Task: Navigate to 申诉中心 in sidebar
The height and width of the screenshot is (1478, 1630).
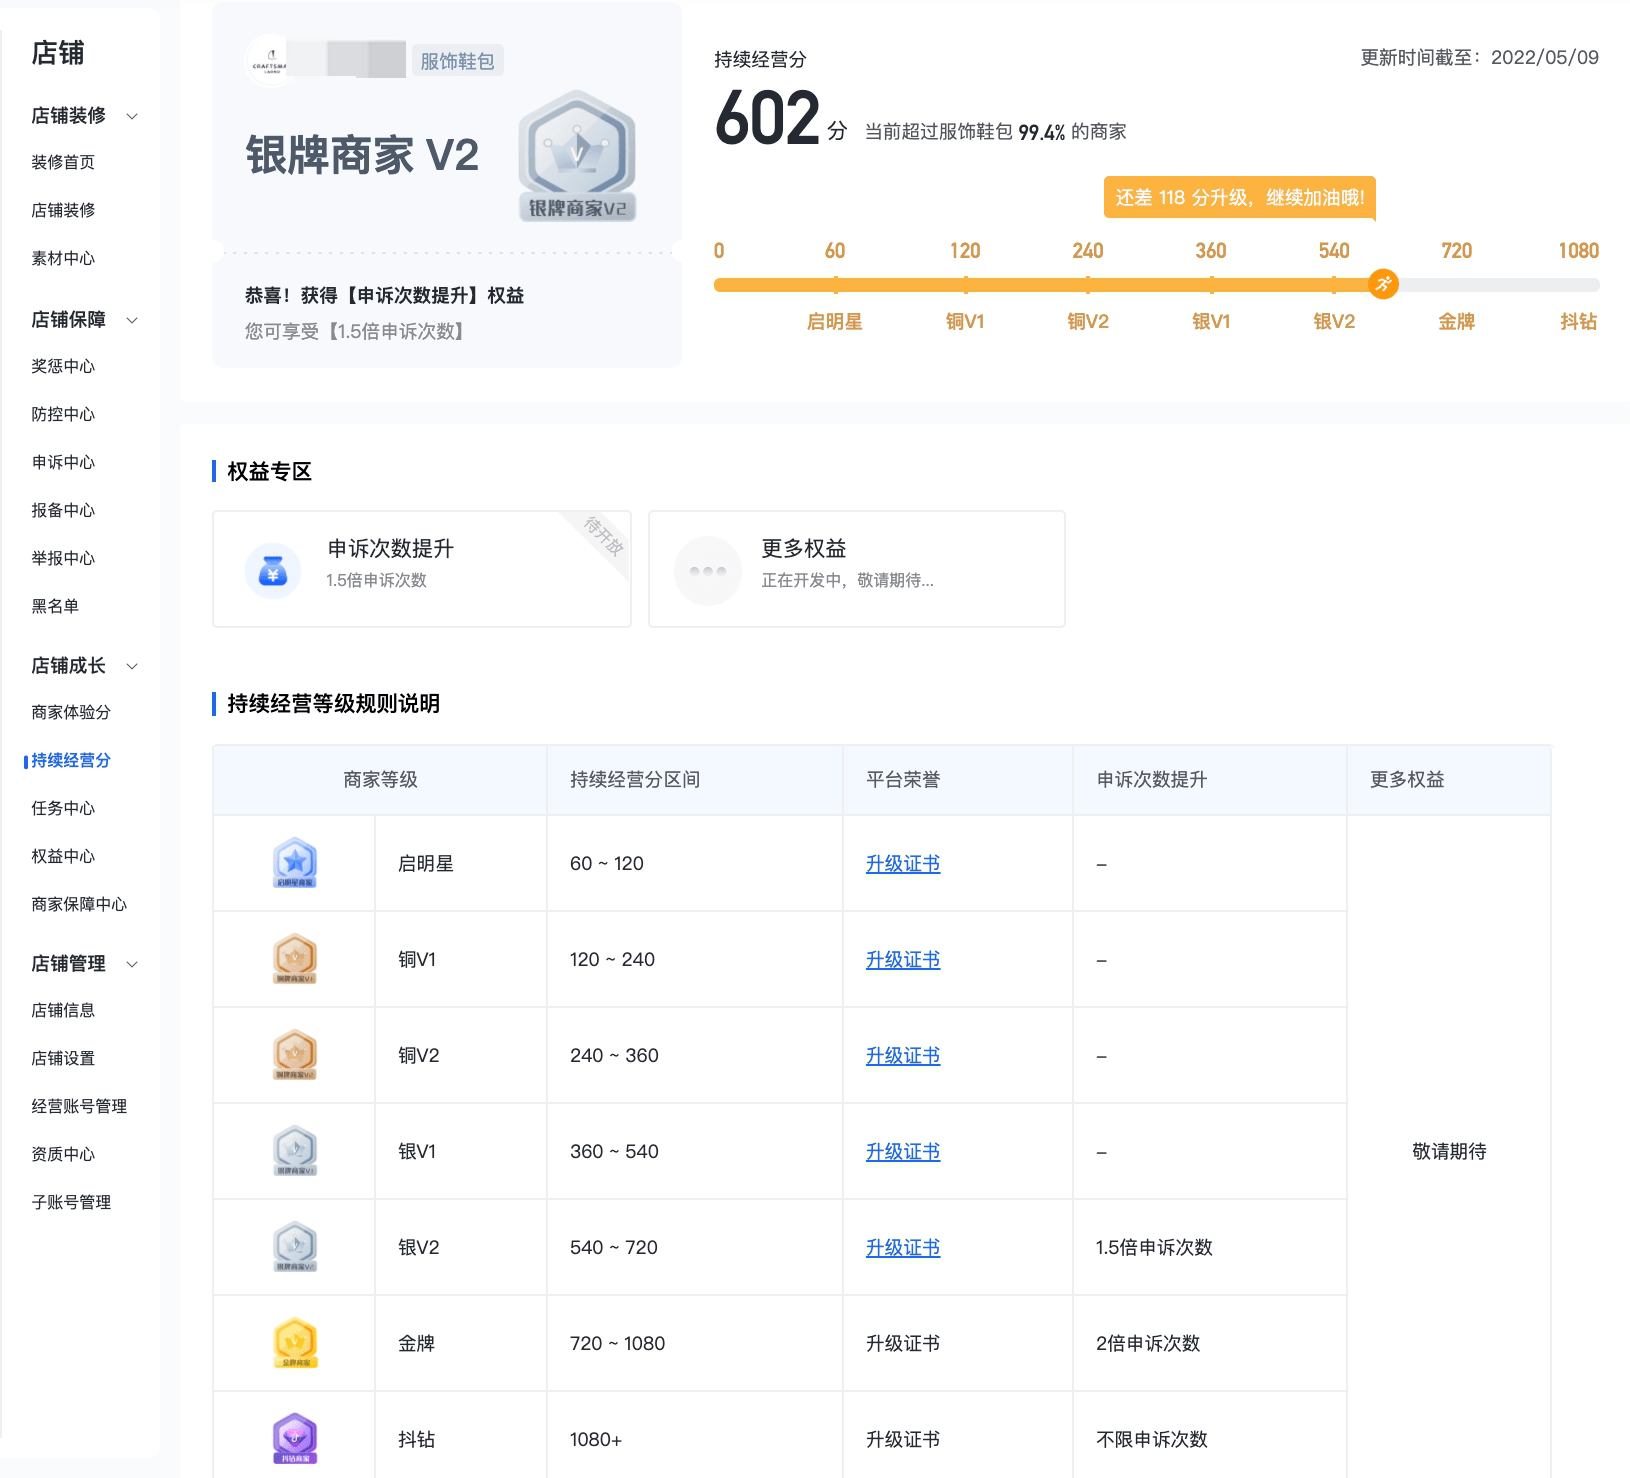Action: [63, 462]
